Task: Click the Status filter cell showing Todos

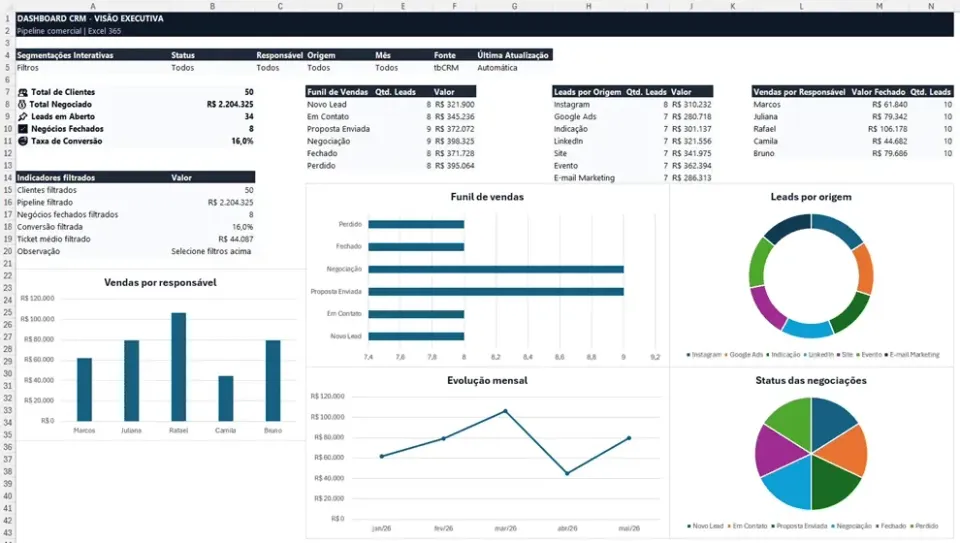Action: pyautogui.click(x=182, y=68)
